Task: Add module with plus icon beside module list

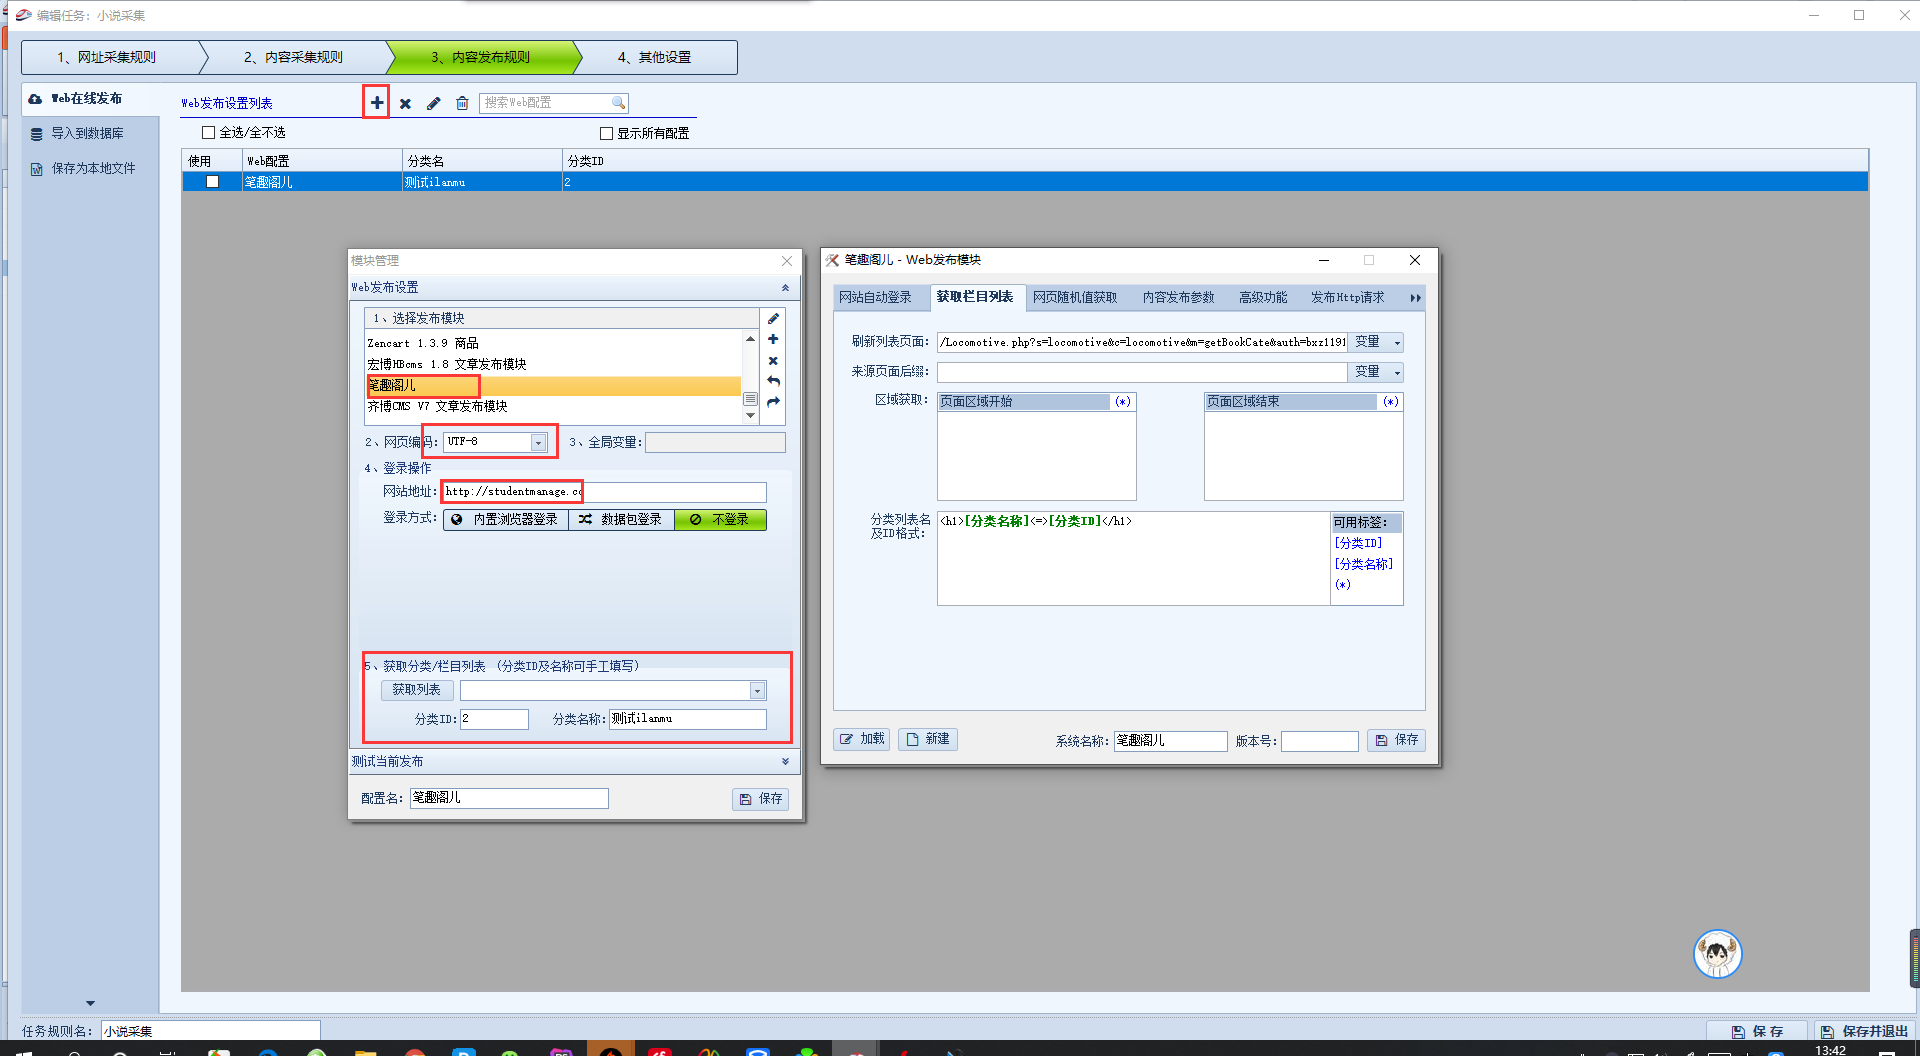Action: 773,339
